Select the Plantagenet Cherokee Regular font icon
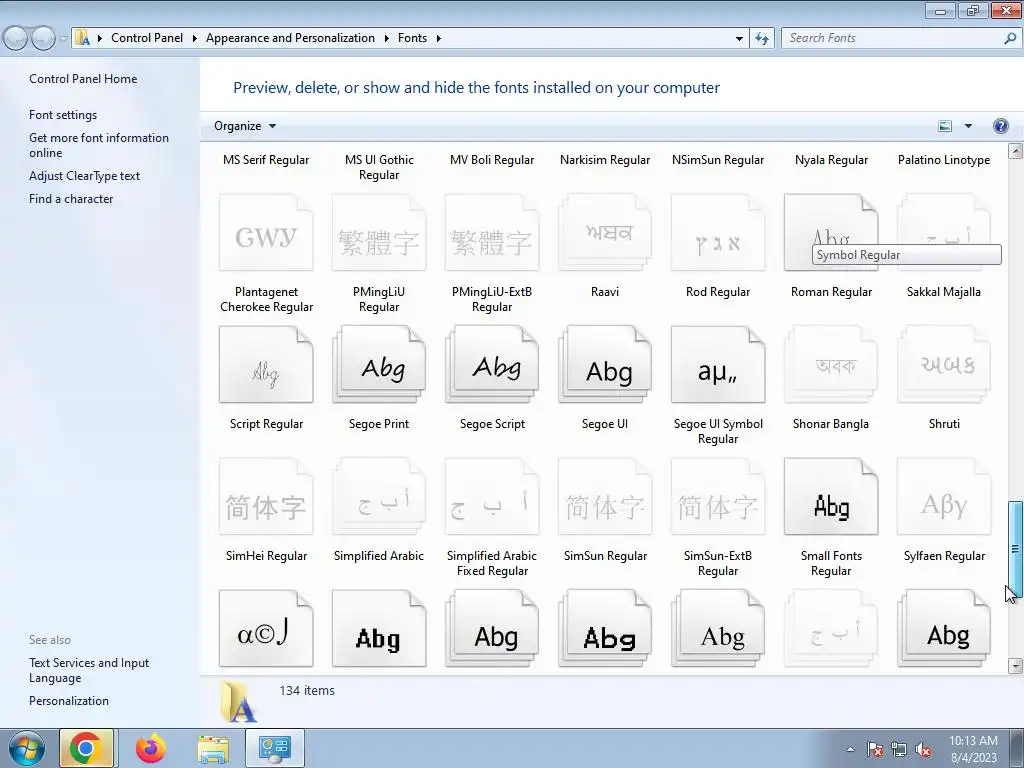The image size is (1024, 768). click(266, 232)
